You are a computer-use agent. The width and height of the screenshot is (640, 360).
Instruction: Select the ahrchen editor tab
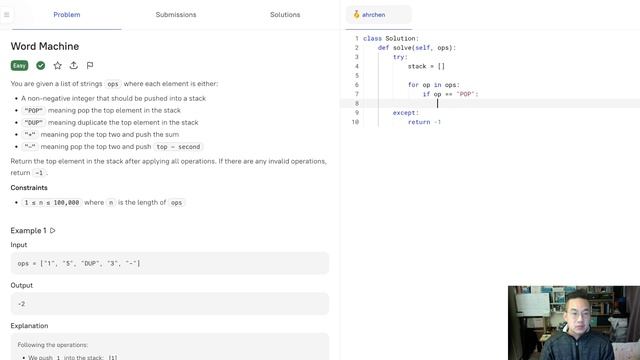(378, 15)
